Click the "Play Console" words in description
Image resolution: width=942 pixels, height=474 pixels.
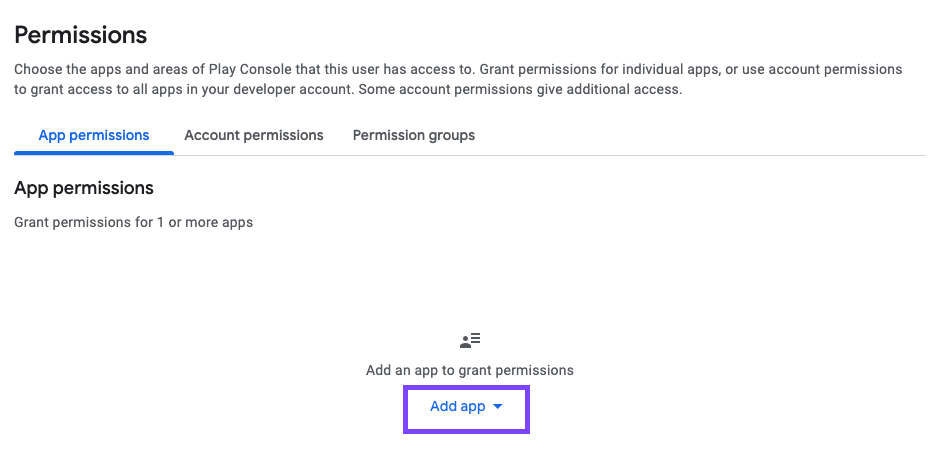(247, 69)
